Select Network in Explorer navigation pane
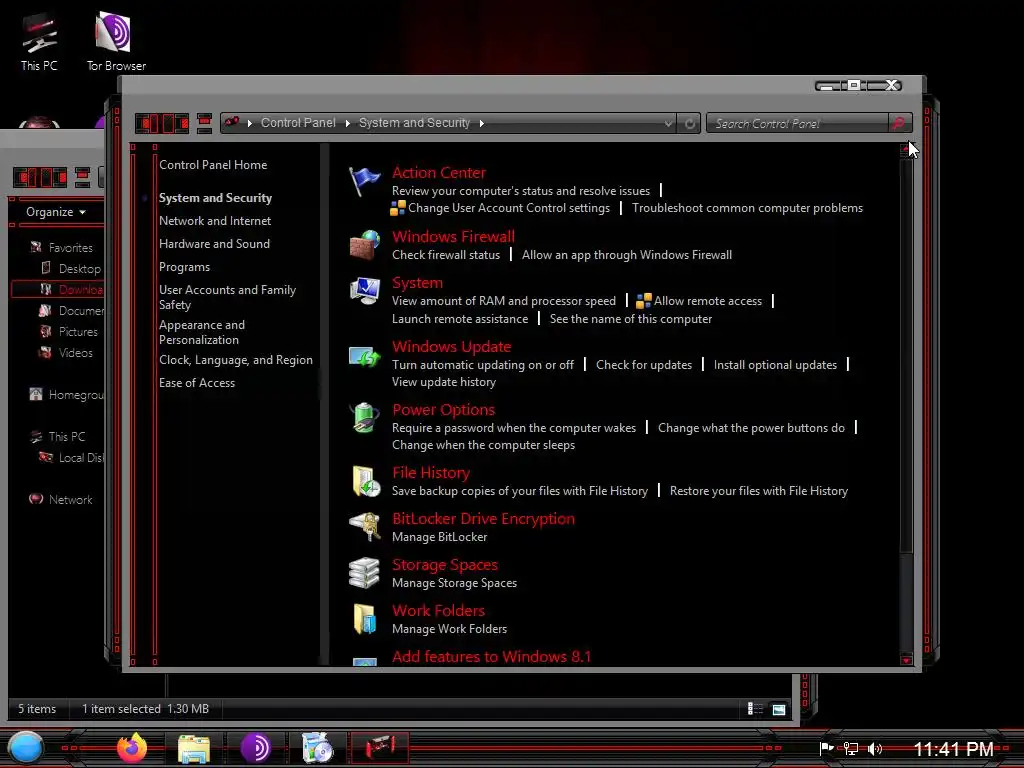The width and height of the screenshot is (1024, 768). pos(70,500)
